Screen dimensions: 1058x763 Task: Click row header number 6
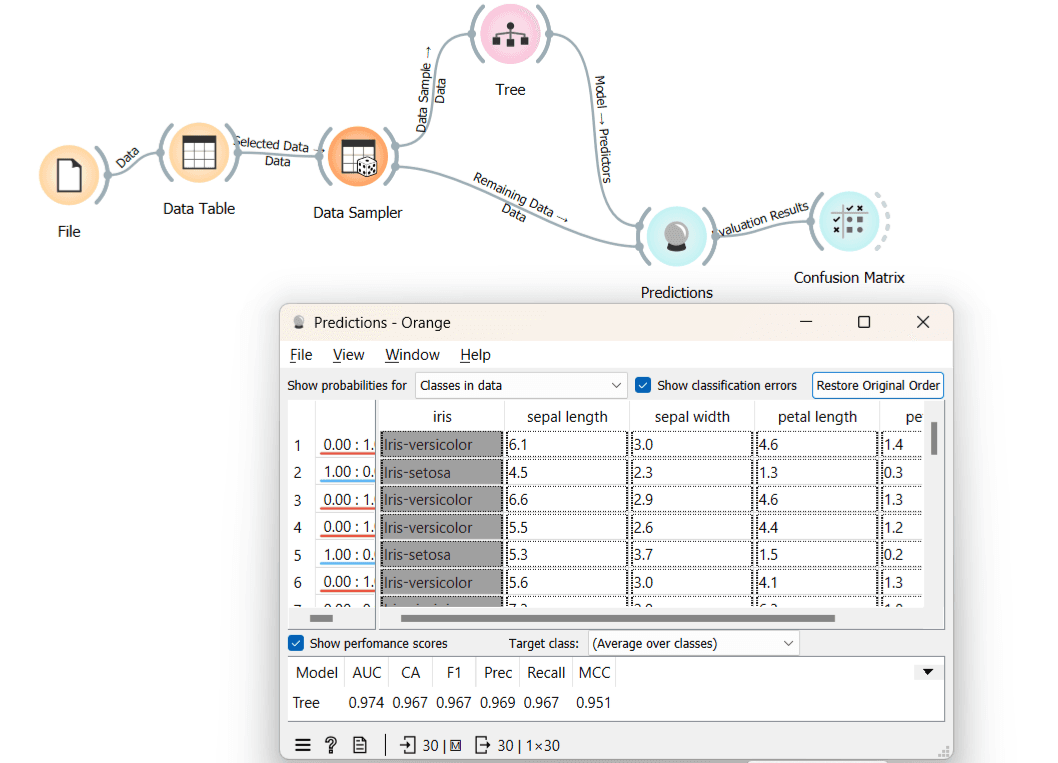(298, 583)
